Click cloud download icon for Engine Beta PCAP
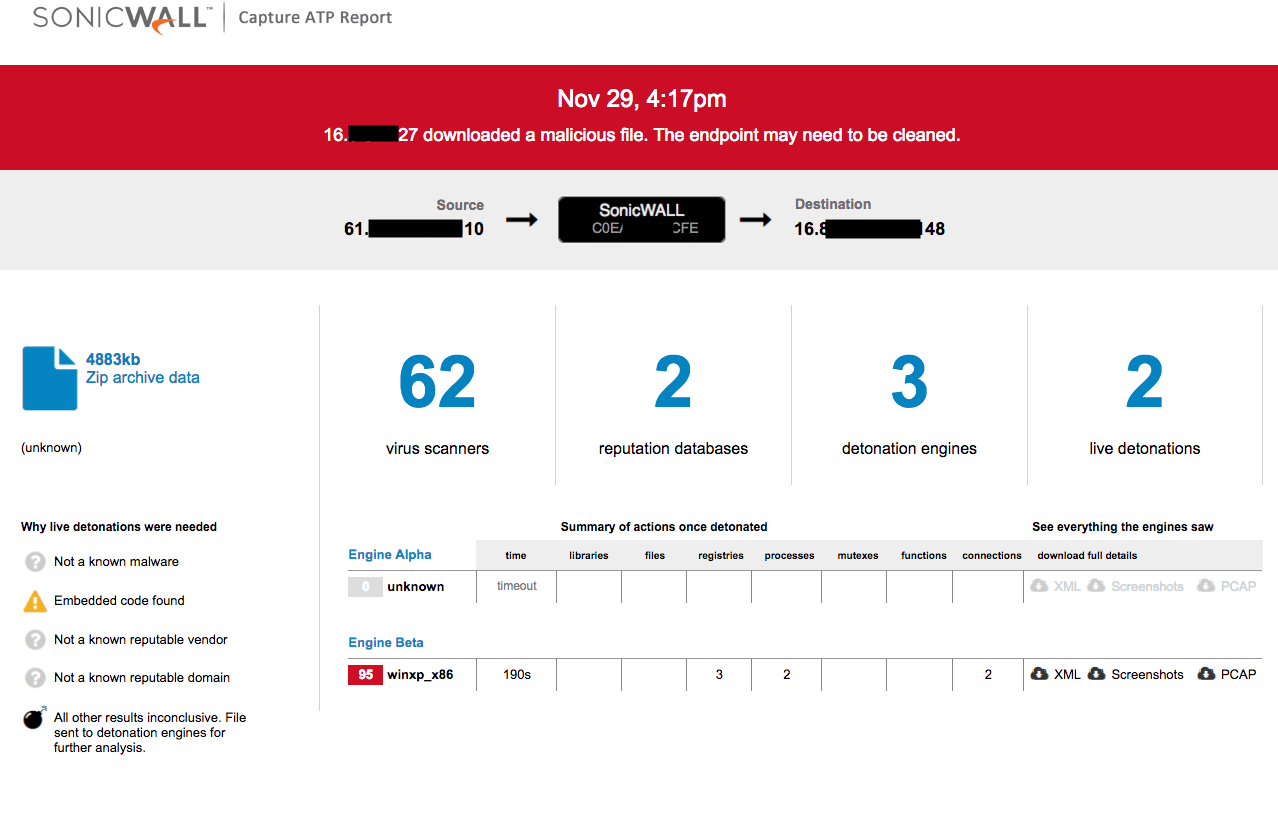The image size is (1278, 818). [x=1206, y=674]
